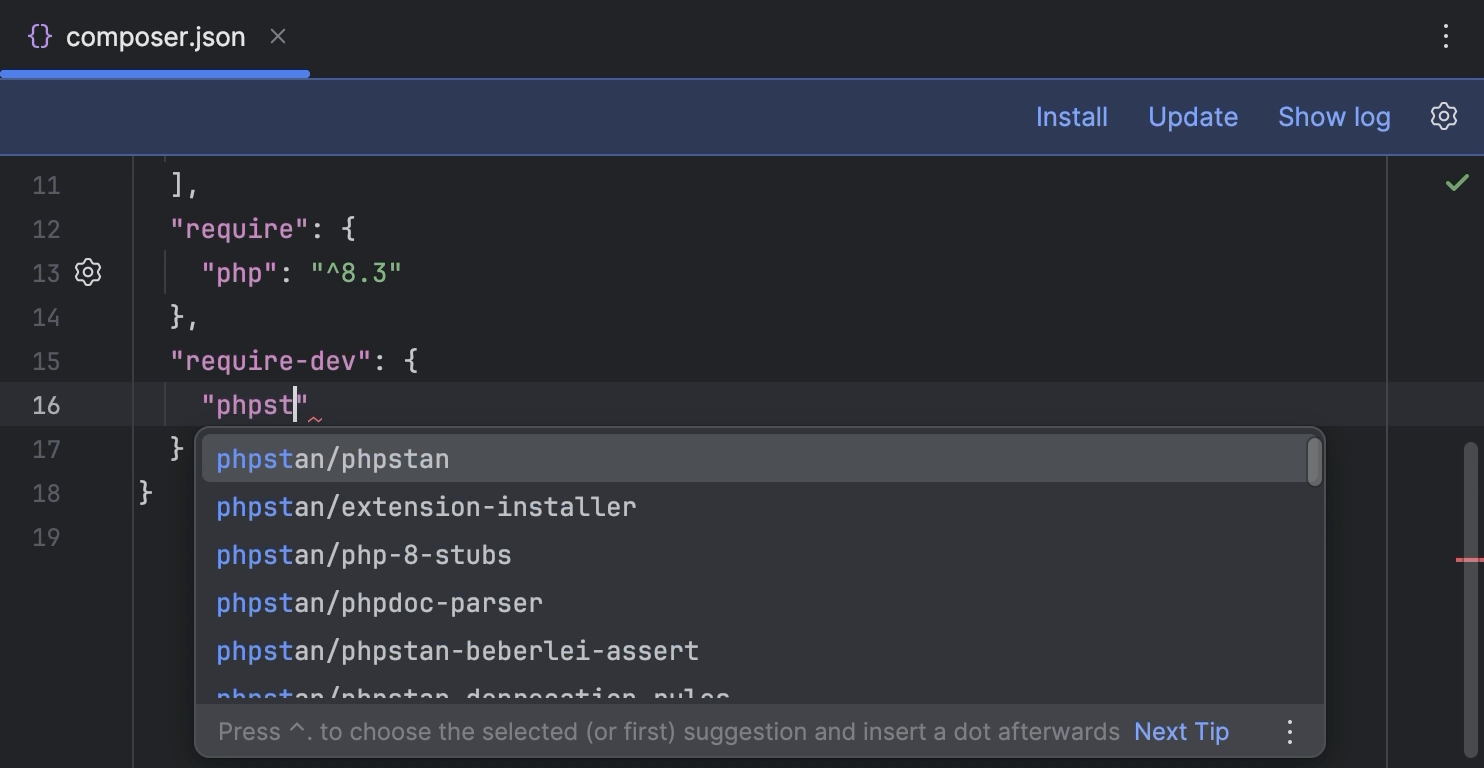Open completion popup options menu
1484x768 pixels.
(1290, 732)
